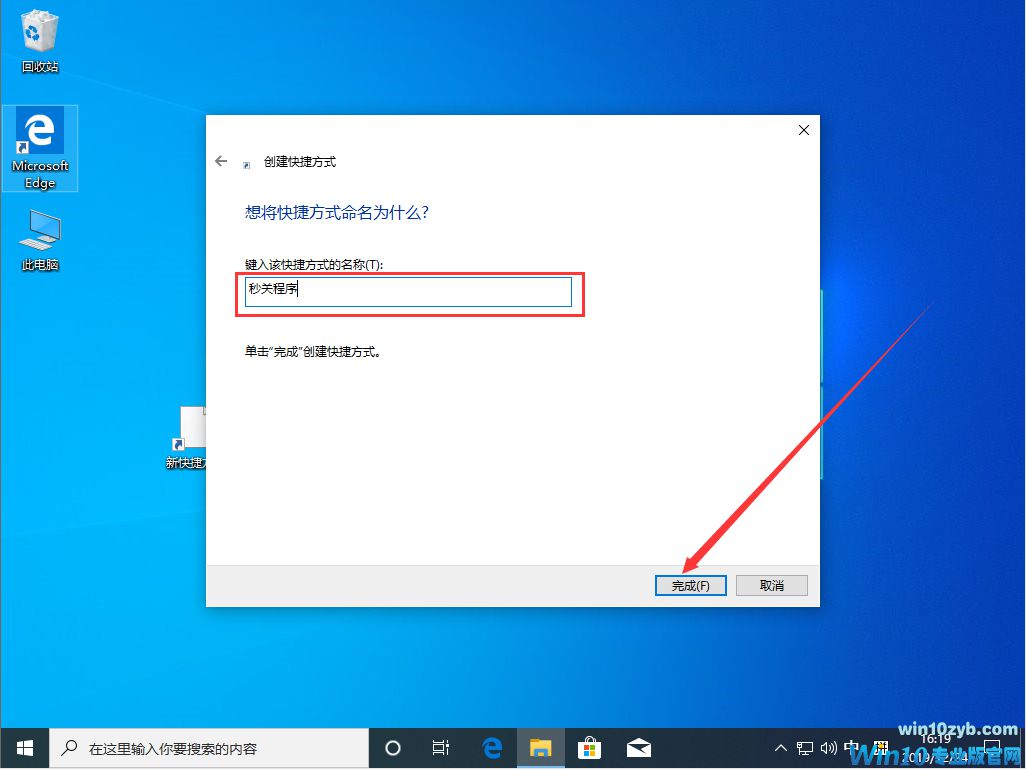Cancel the shortcut wizard with 取消

coord(771,585)
